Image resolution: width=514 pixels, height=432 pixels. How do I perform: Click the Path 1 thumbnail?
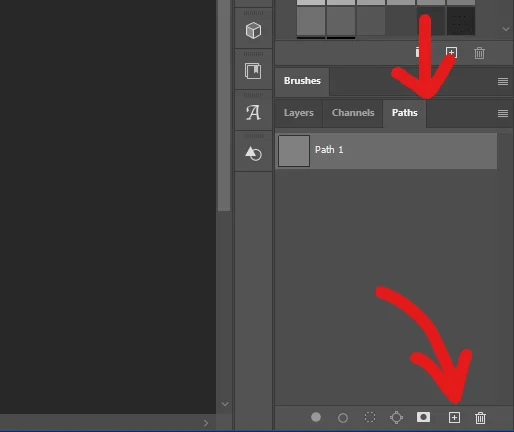pos(294,151)
